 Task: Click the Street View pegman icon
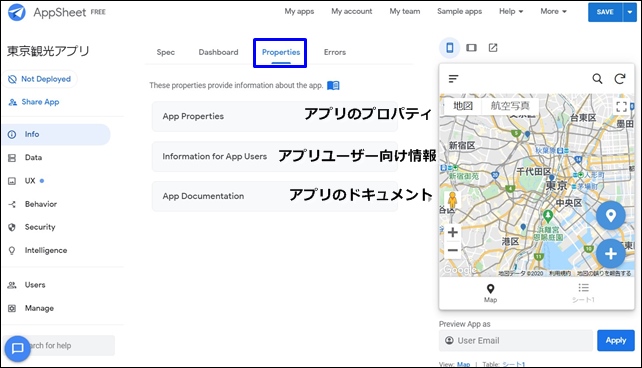pyautogui.click(x=452, y=201)
